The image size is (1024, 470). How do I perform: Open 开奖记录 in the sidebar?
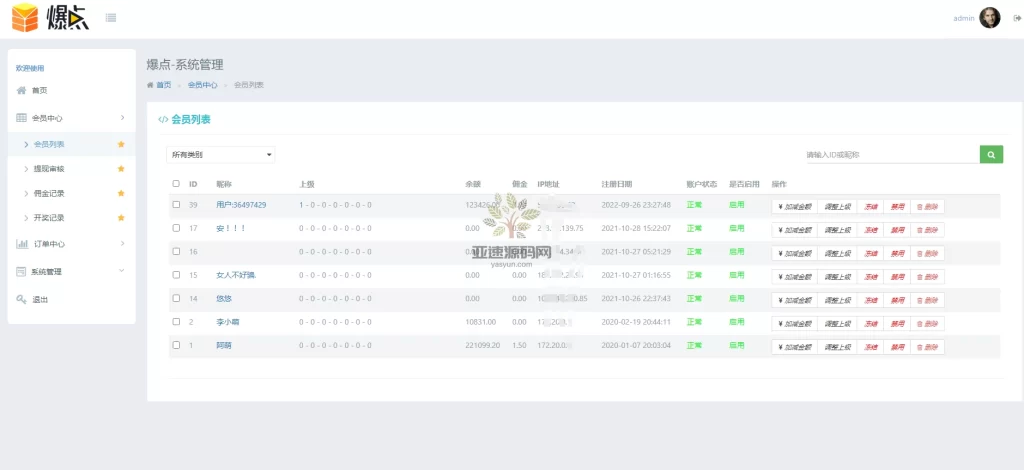[x=71, y=217]
